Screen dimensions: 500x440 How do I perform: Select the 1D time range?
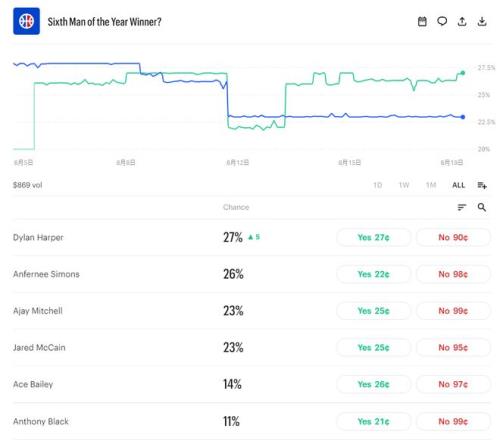(x=377, y=185)
